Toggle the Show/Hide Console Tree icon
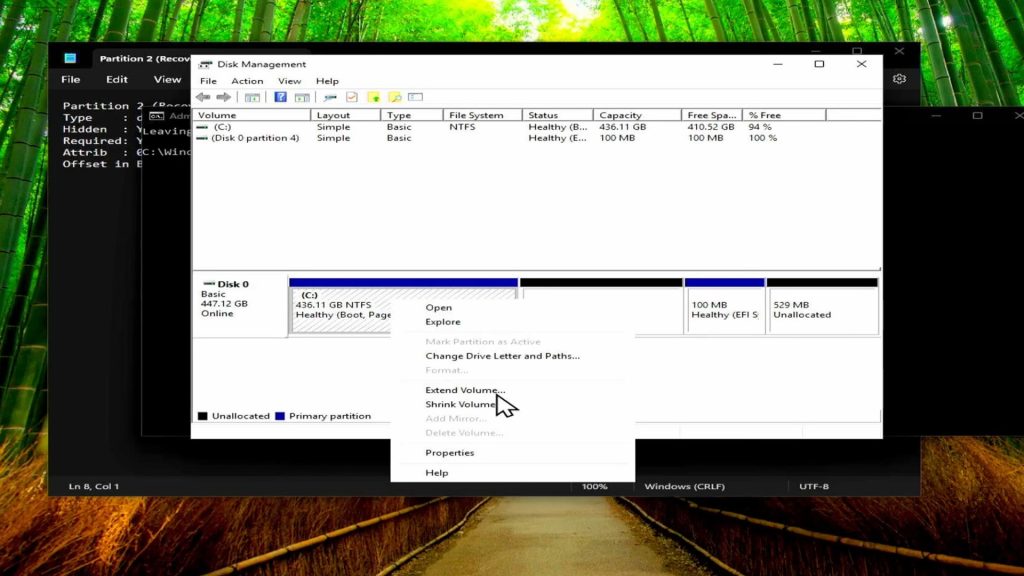Screen dimensions: 1024x576 coord(252,96)
